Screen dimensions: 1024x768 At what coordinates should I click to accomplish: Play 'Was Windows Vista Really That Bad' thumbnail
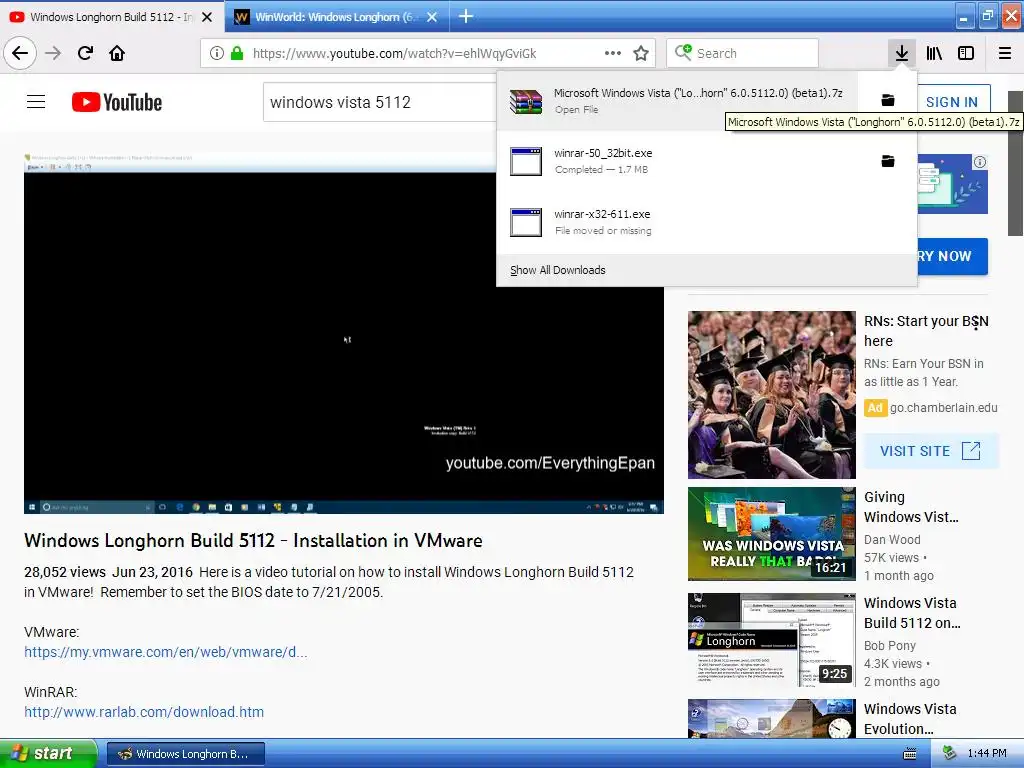click(x=771, y=534)
